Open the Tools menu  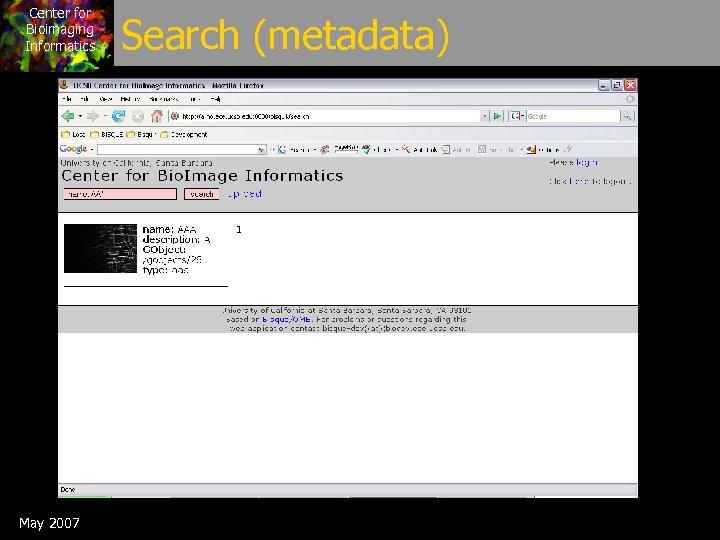pos(193,99)
